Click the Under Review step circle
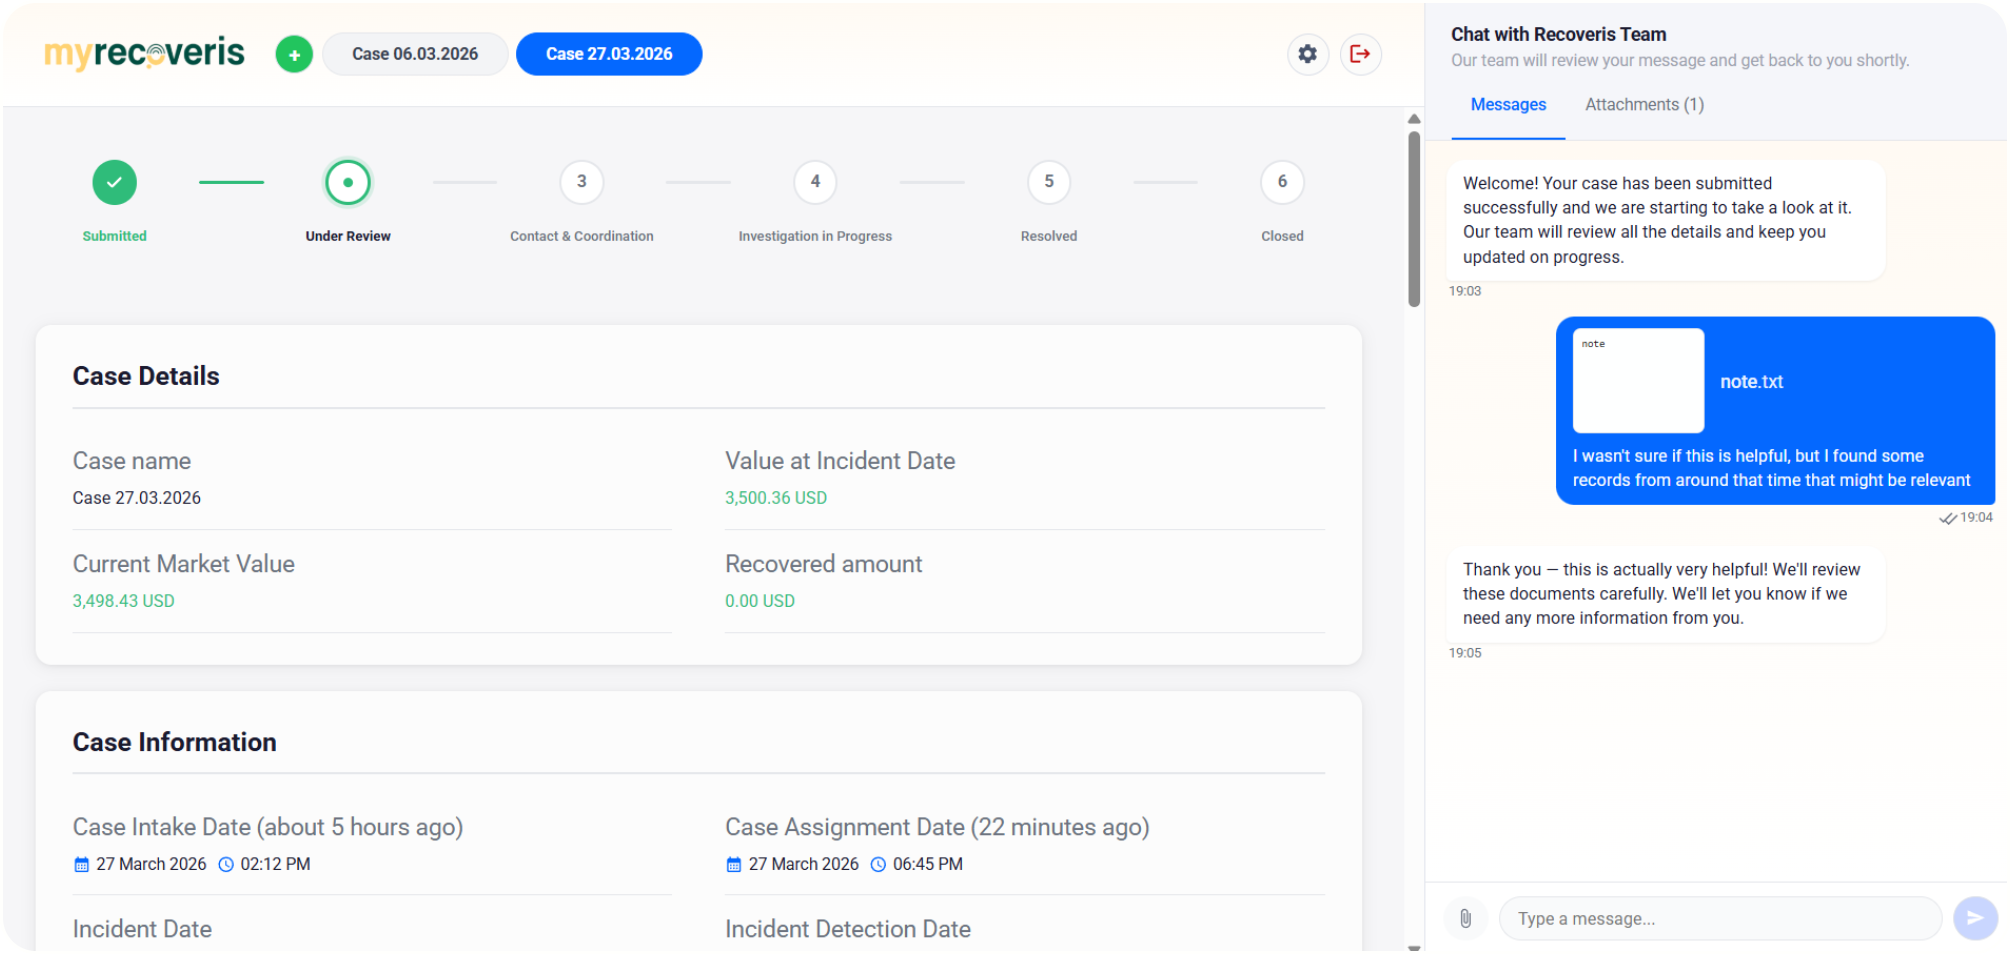The image size is (2010, 954). click(348, 182)
